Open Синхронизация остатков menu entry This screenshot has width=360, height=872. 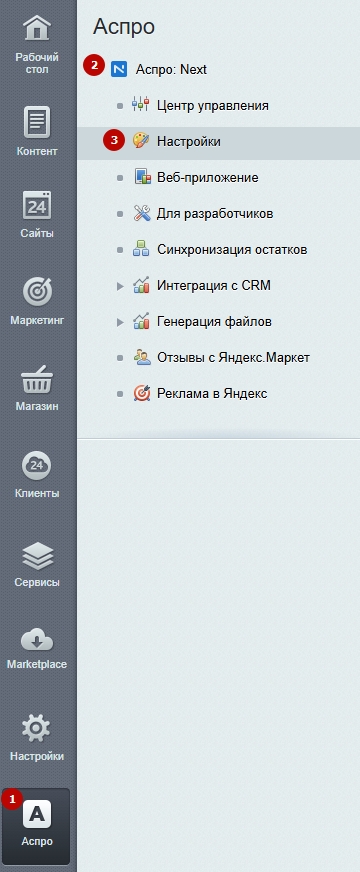click(232, 250)
